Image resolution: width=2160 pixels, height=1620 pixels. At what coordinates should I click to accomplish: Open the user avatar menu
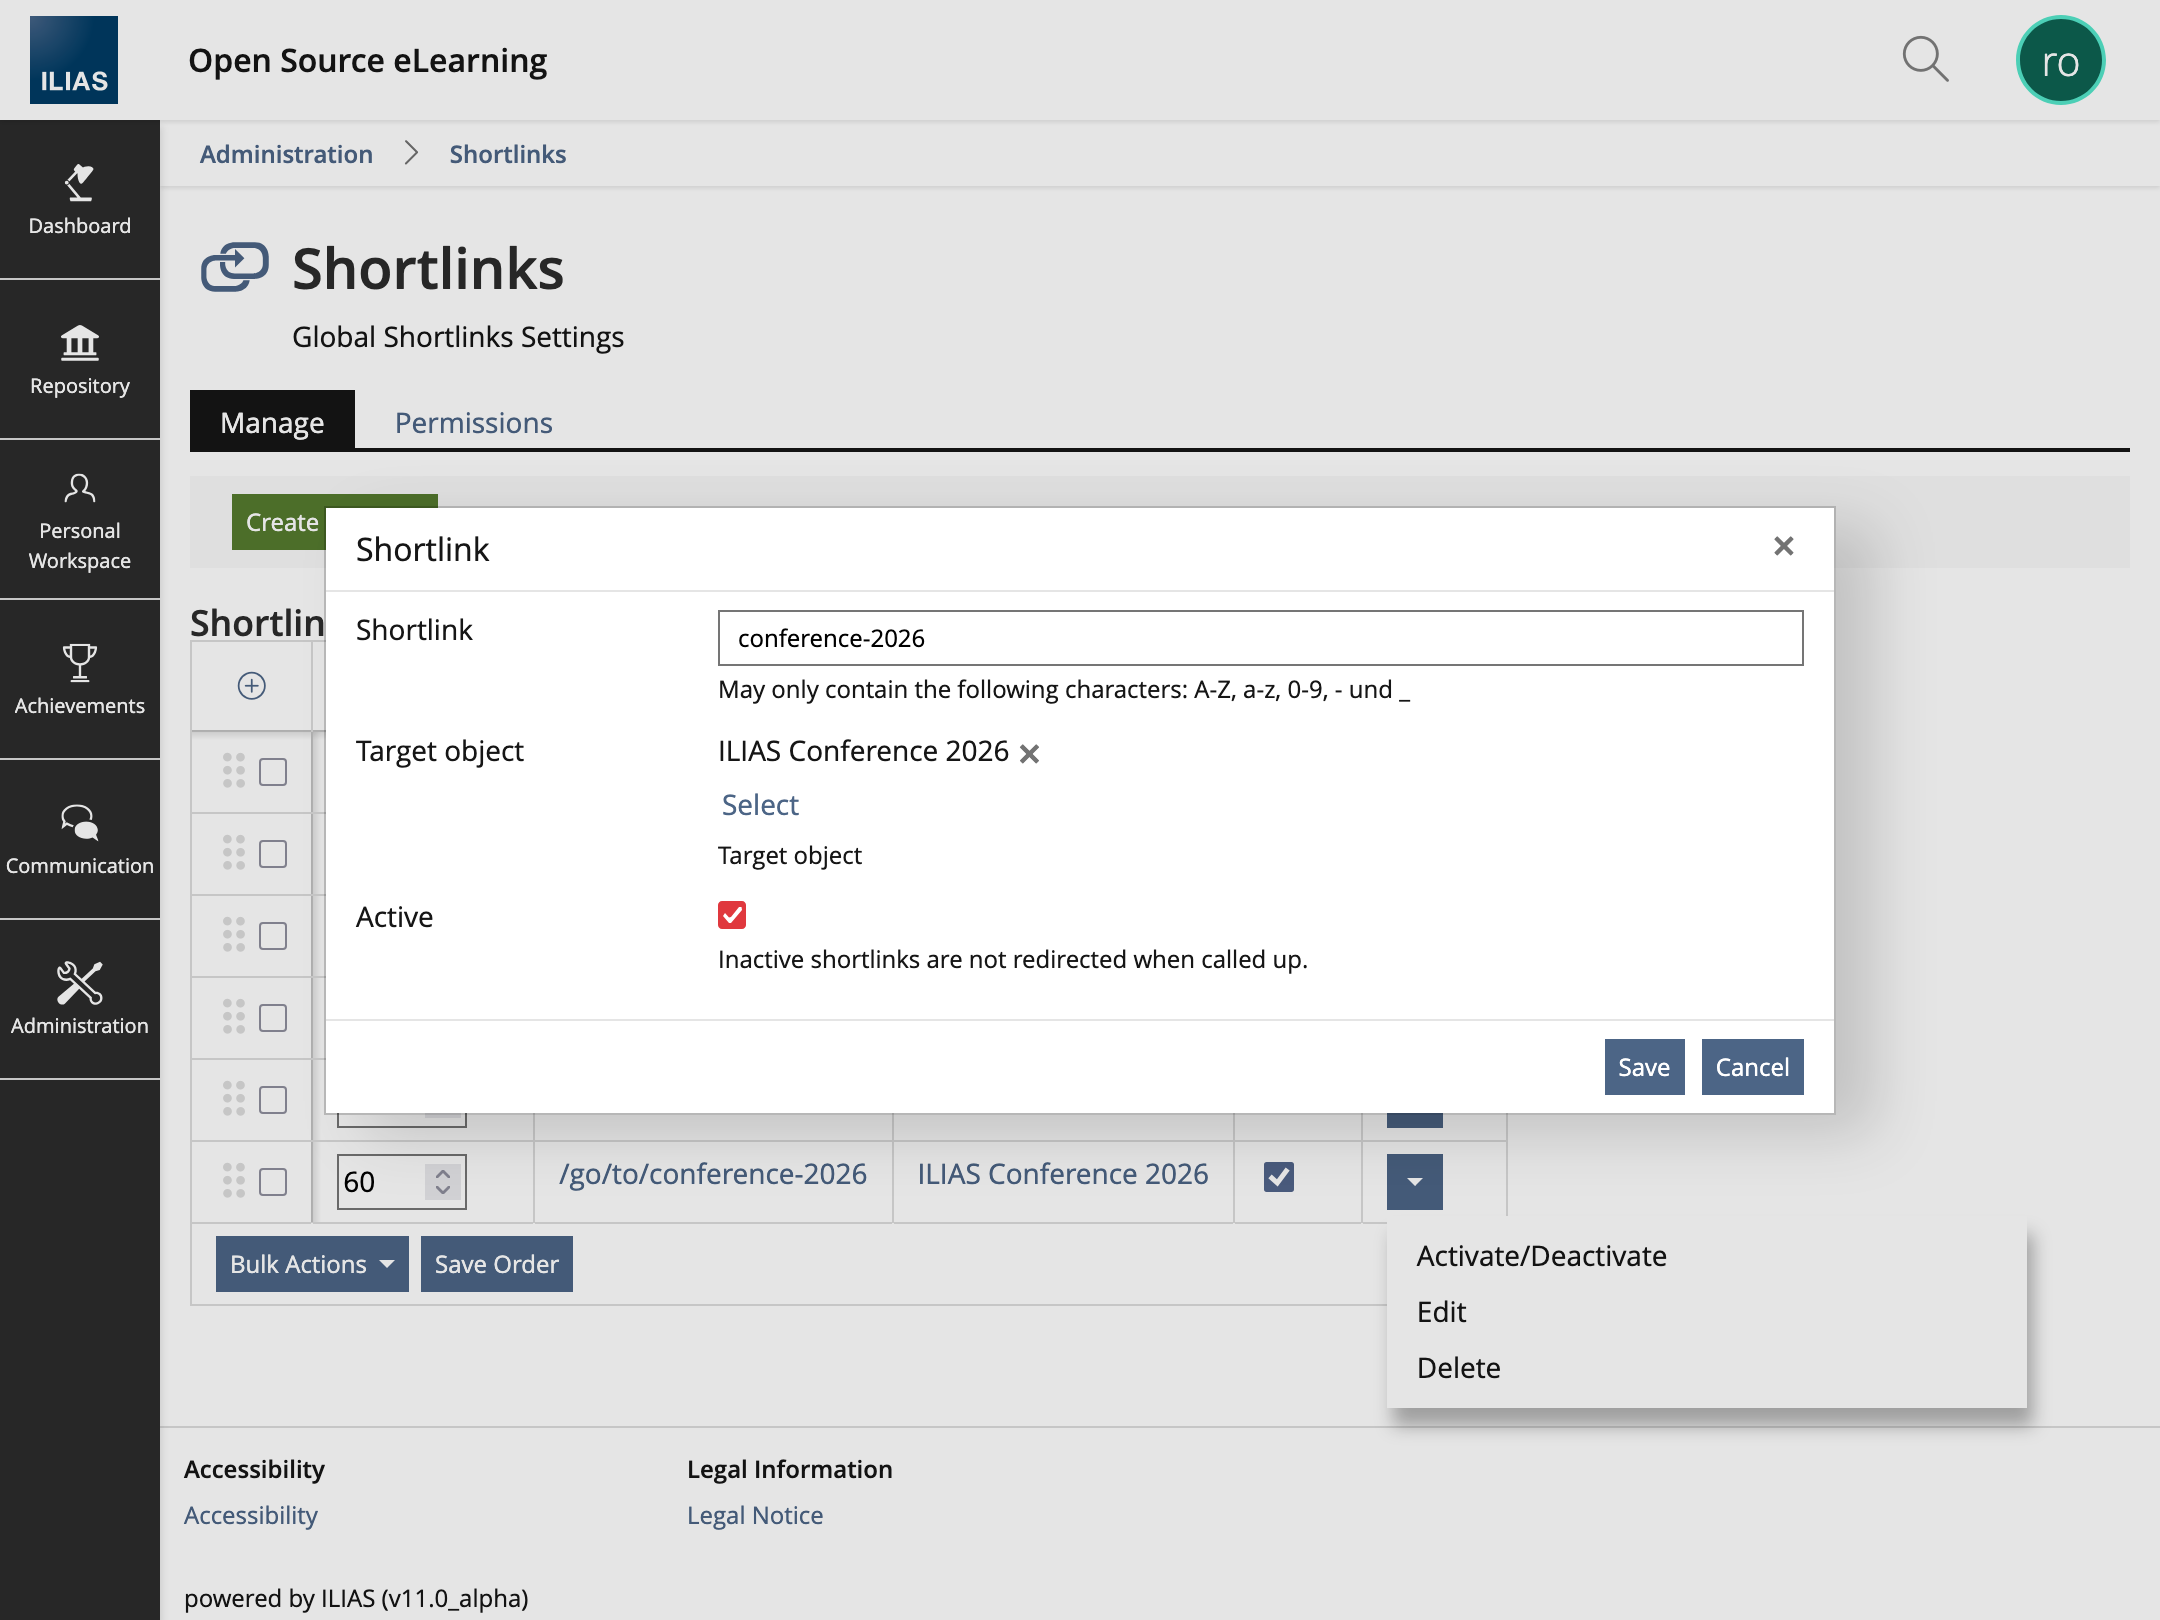tap(2060, 61)
